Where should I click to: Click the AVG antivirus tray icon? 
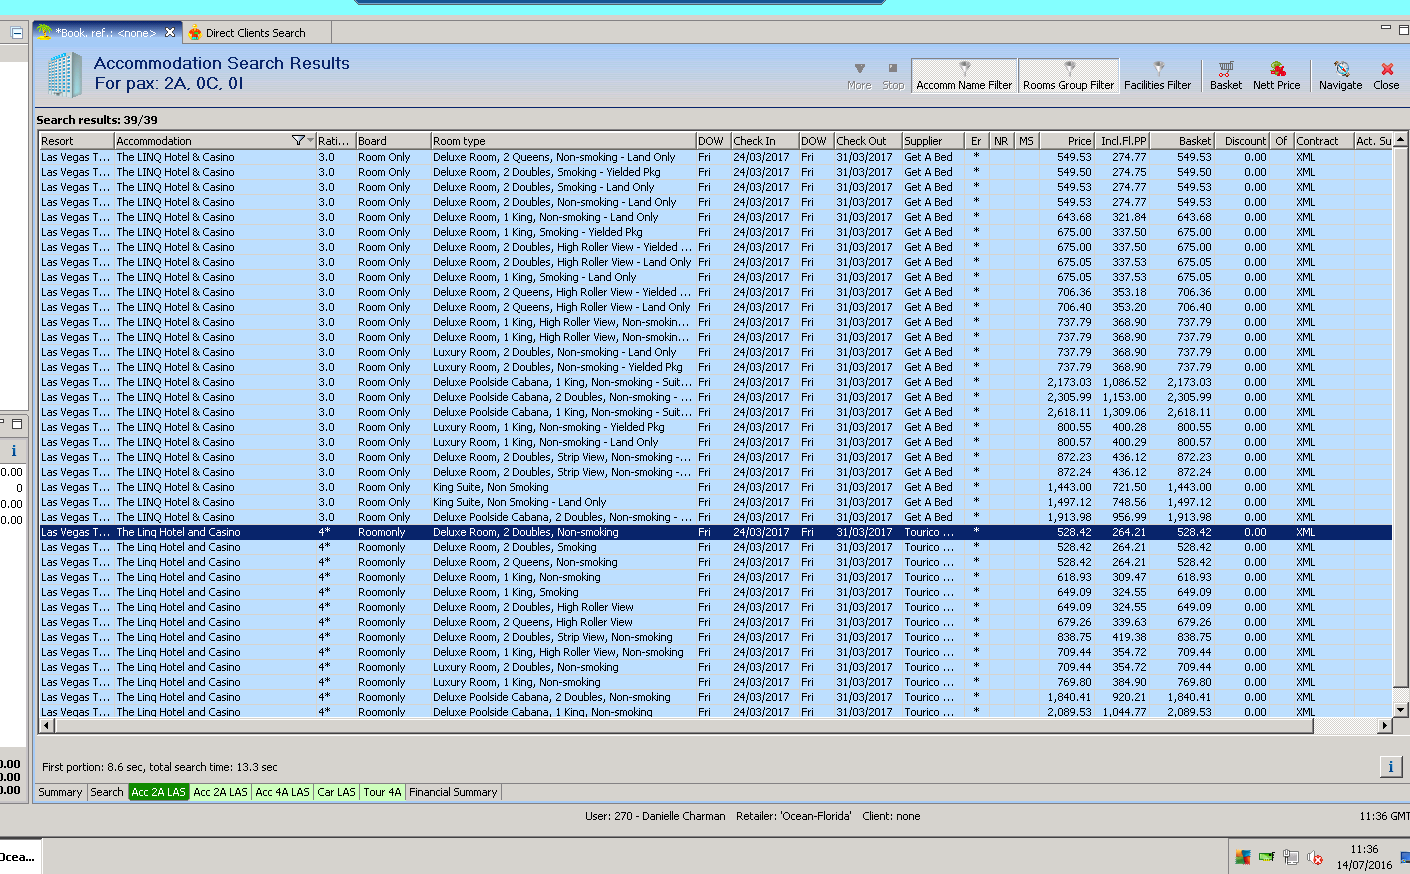(x=1243, y=857)
